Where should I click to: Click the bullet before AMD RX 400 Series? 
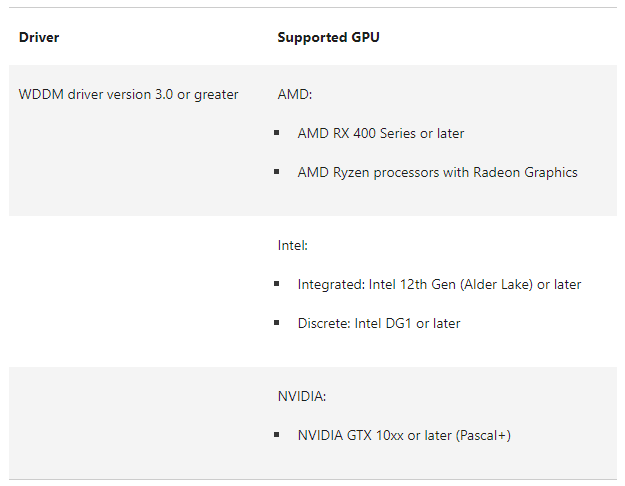click(x=276, y=132)
